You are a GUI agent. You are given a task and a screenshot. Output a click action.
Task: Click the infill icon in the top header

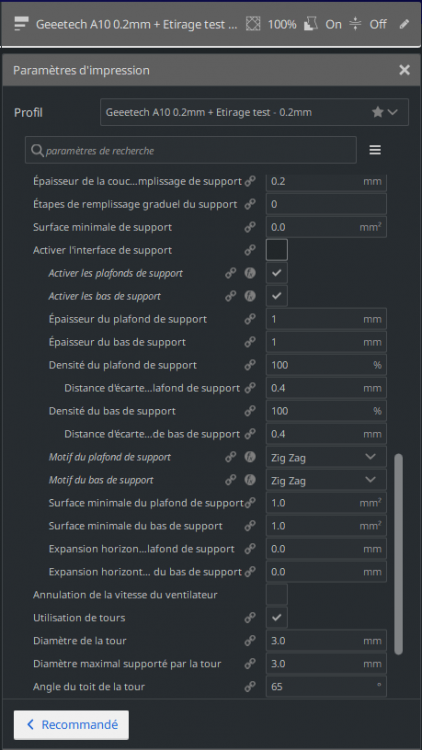pos(252,24)
